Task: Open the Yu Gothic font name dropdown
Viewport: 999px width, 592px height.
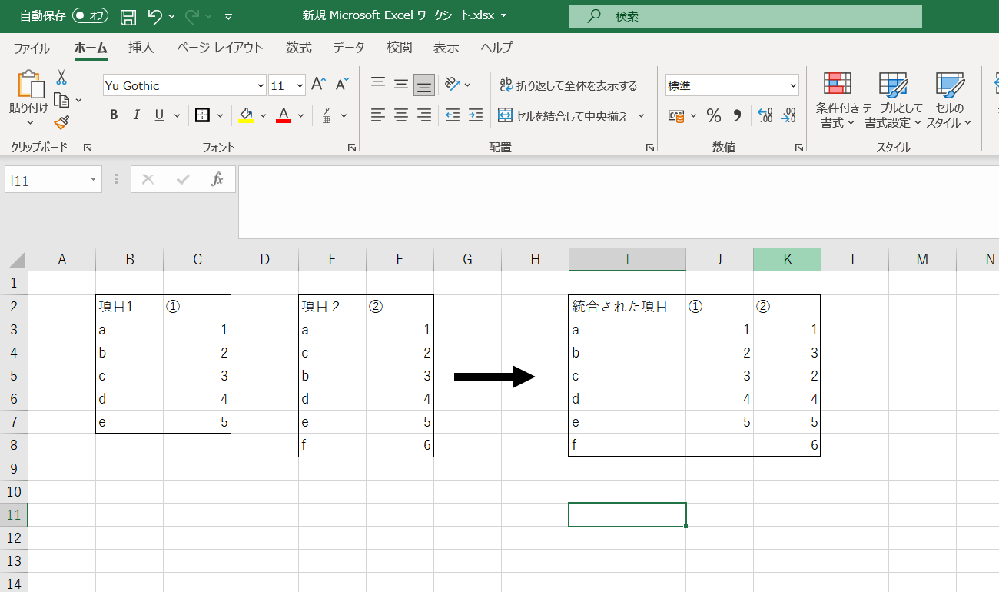Action: coord(261,86)
